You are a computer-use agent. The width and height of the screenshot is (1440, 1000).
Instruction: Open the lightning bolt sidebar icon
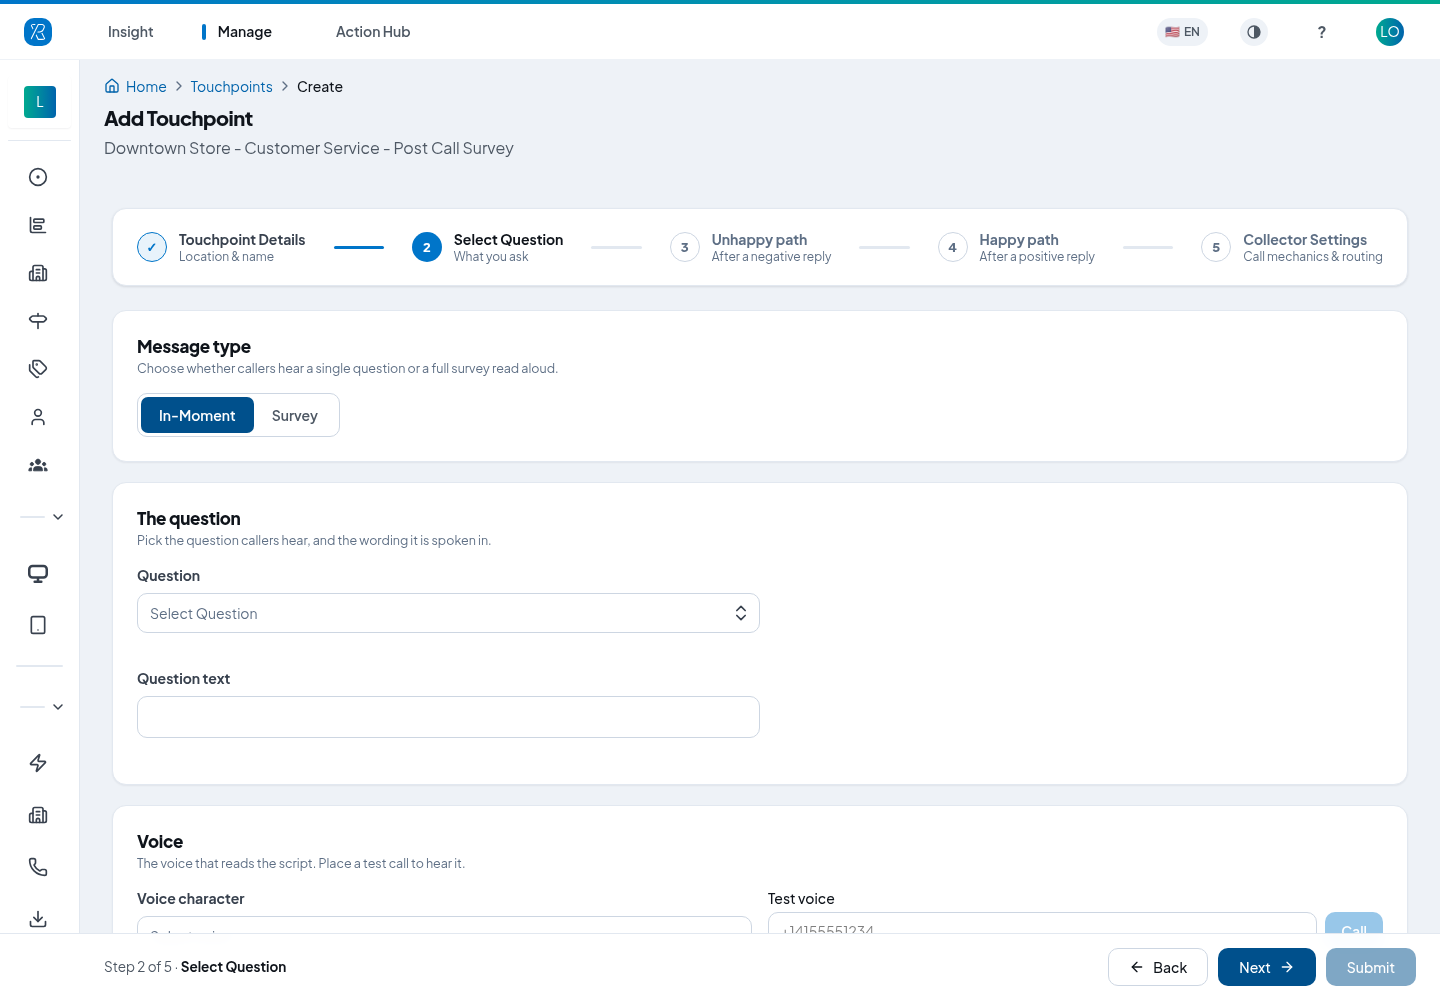[x=38, y=763]
